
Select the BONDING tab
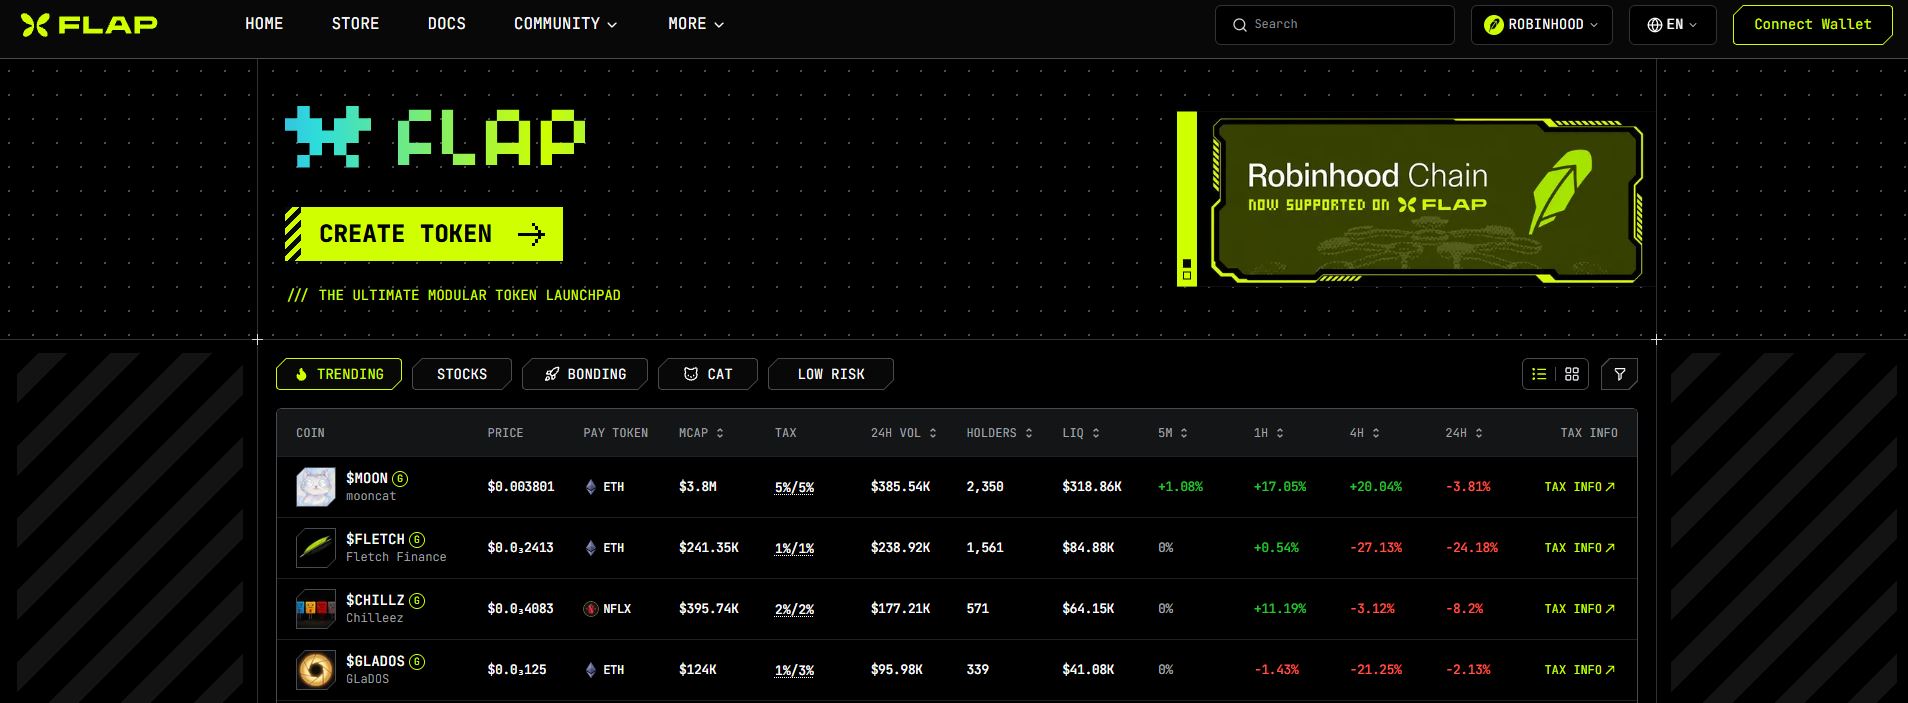tap(585, 374)
